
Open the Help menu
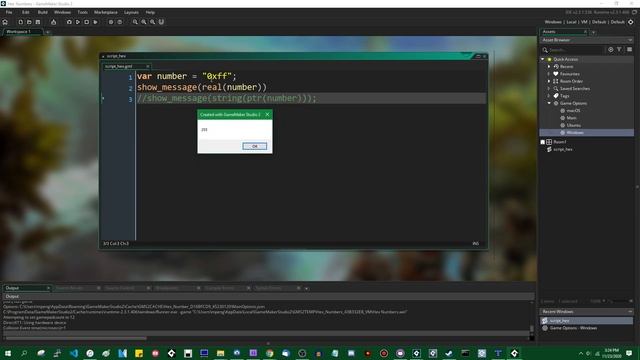(150, 12)
